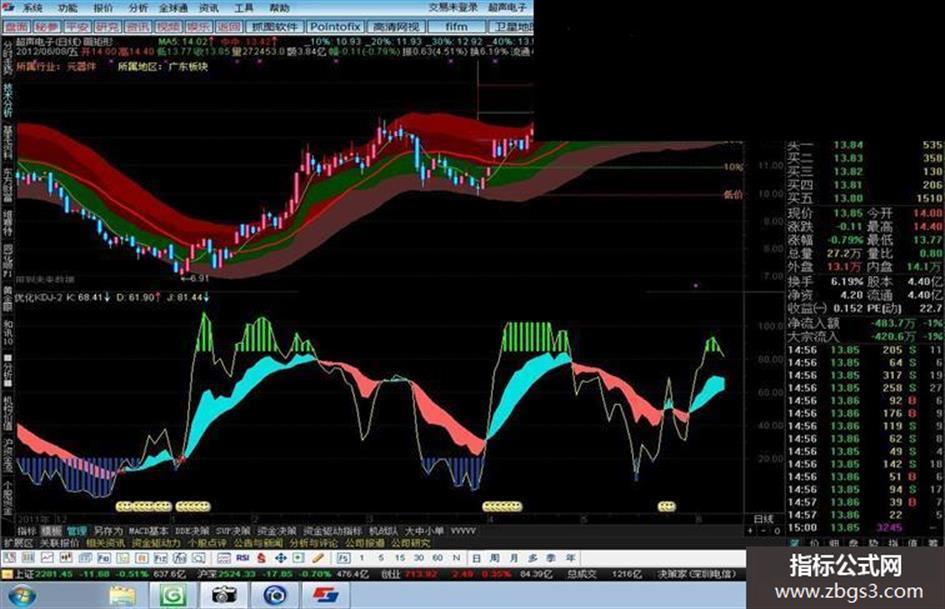This screenshot has height=609, width=945.
Task: Open the 高清网视 shortcut button
Action: click(x=396, y=27)
